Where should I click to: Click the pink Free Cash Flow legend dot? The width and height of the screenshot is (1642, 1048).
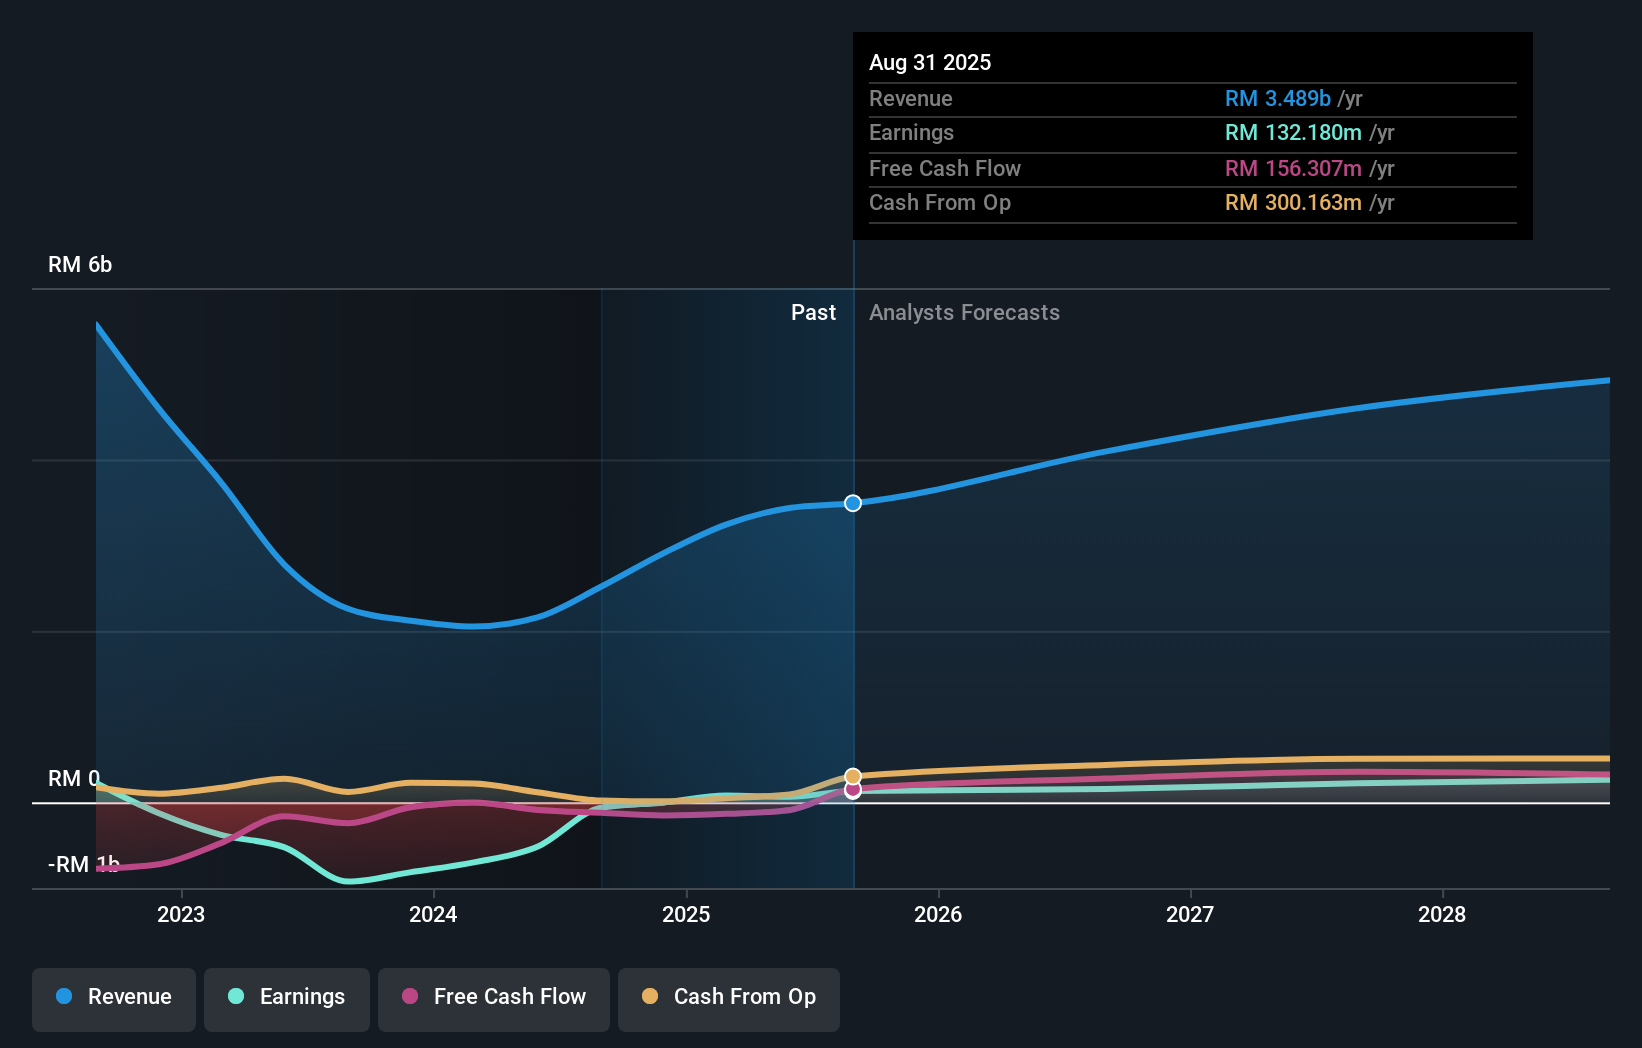click(413, 997)
